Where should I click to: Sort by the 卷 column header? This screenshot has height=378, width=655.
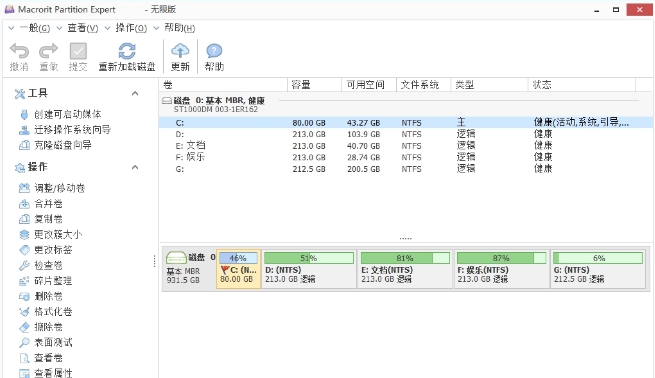pyautogui.click(x=223, y=85)
